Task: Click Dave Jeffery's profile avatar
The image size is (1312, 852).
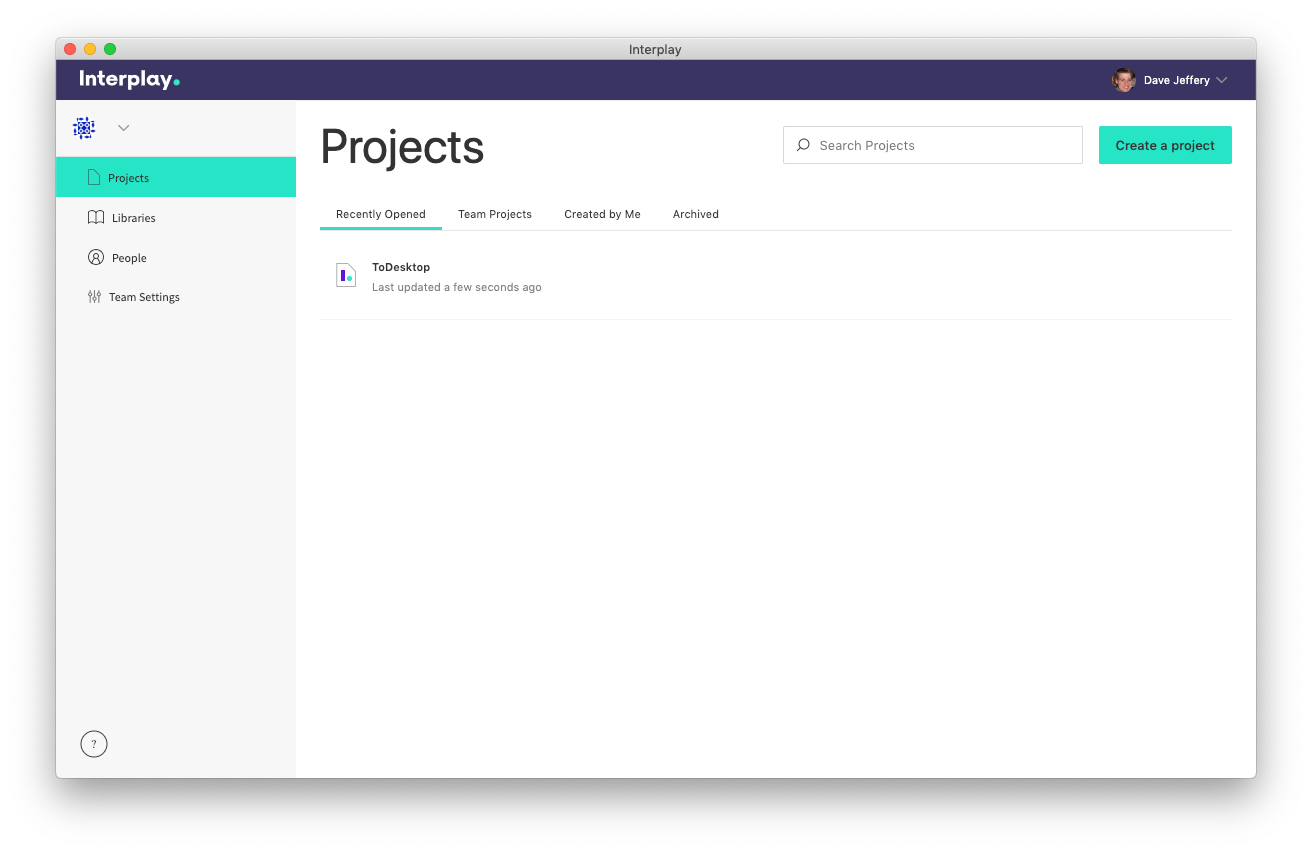Action: coord(1123,80)
